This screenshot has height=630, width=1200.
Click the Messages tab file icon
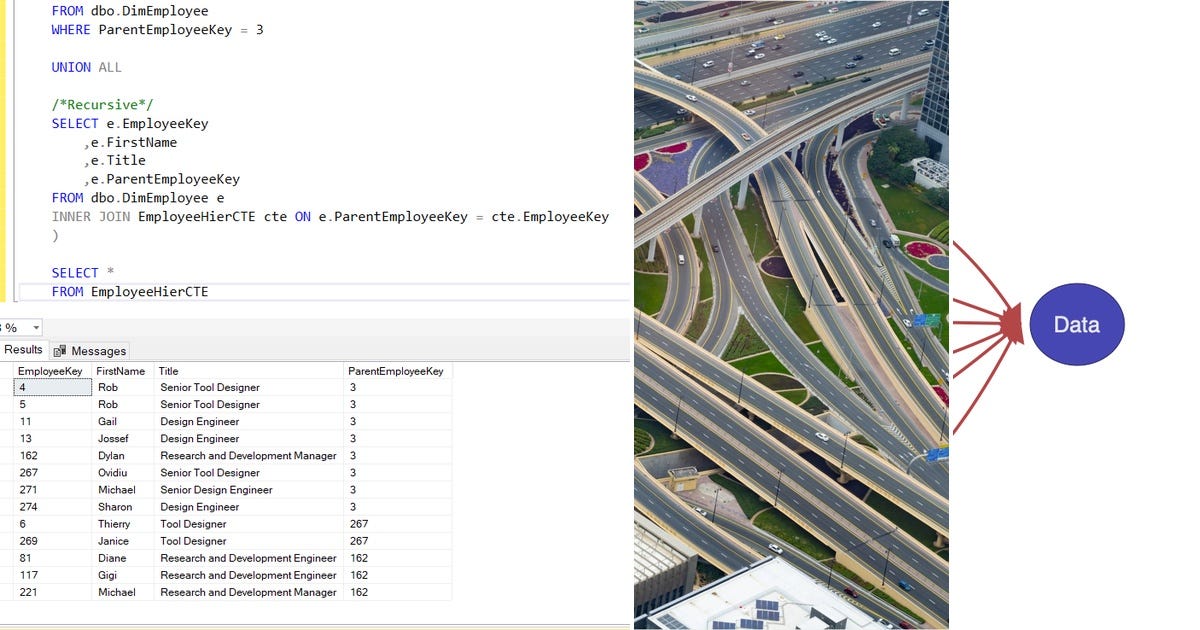(62, 350)
